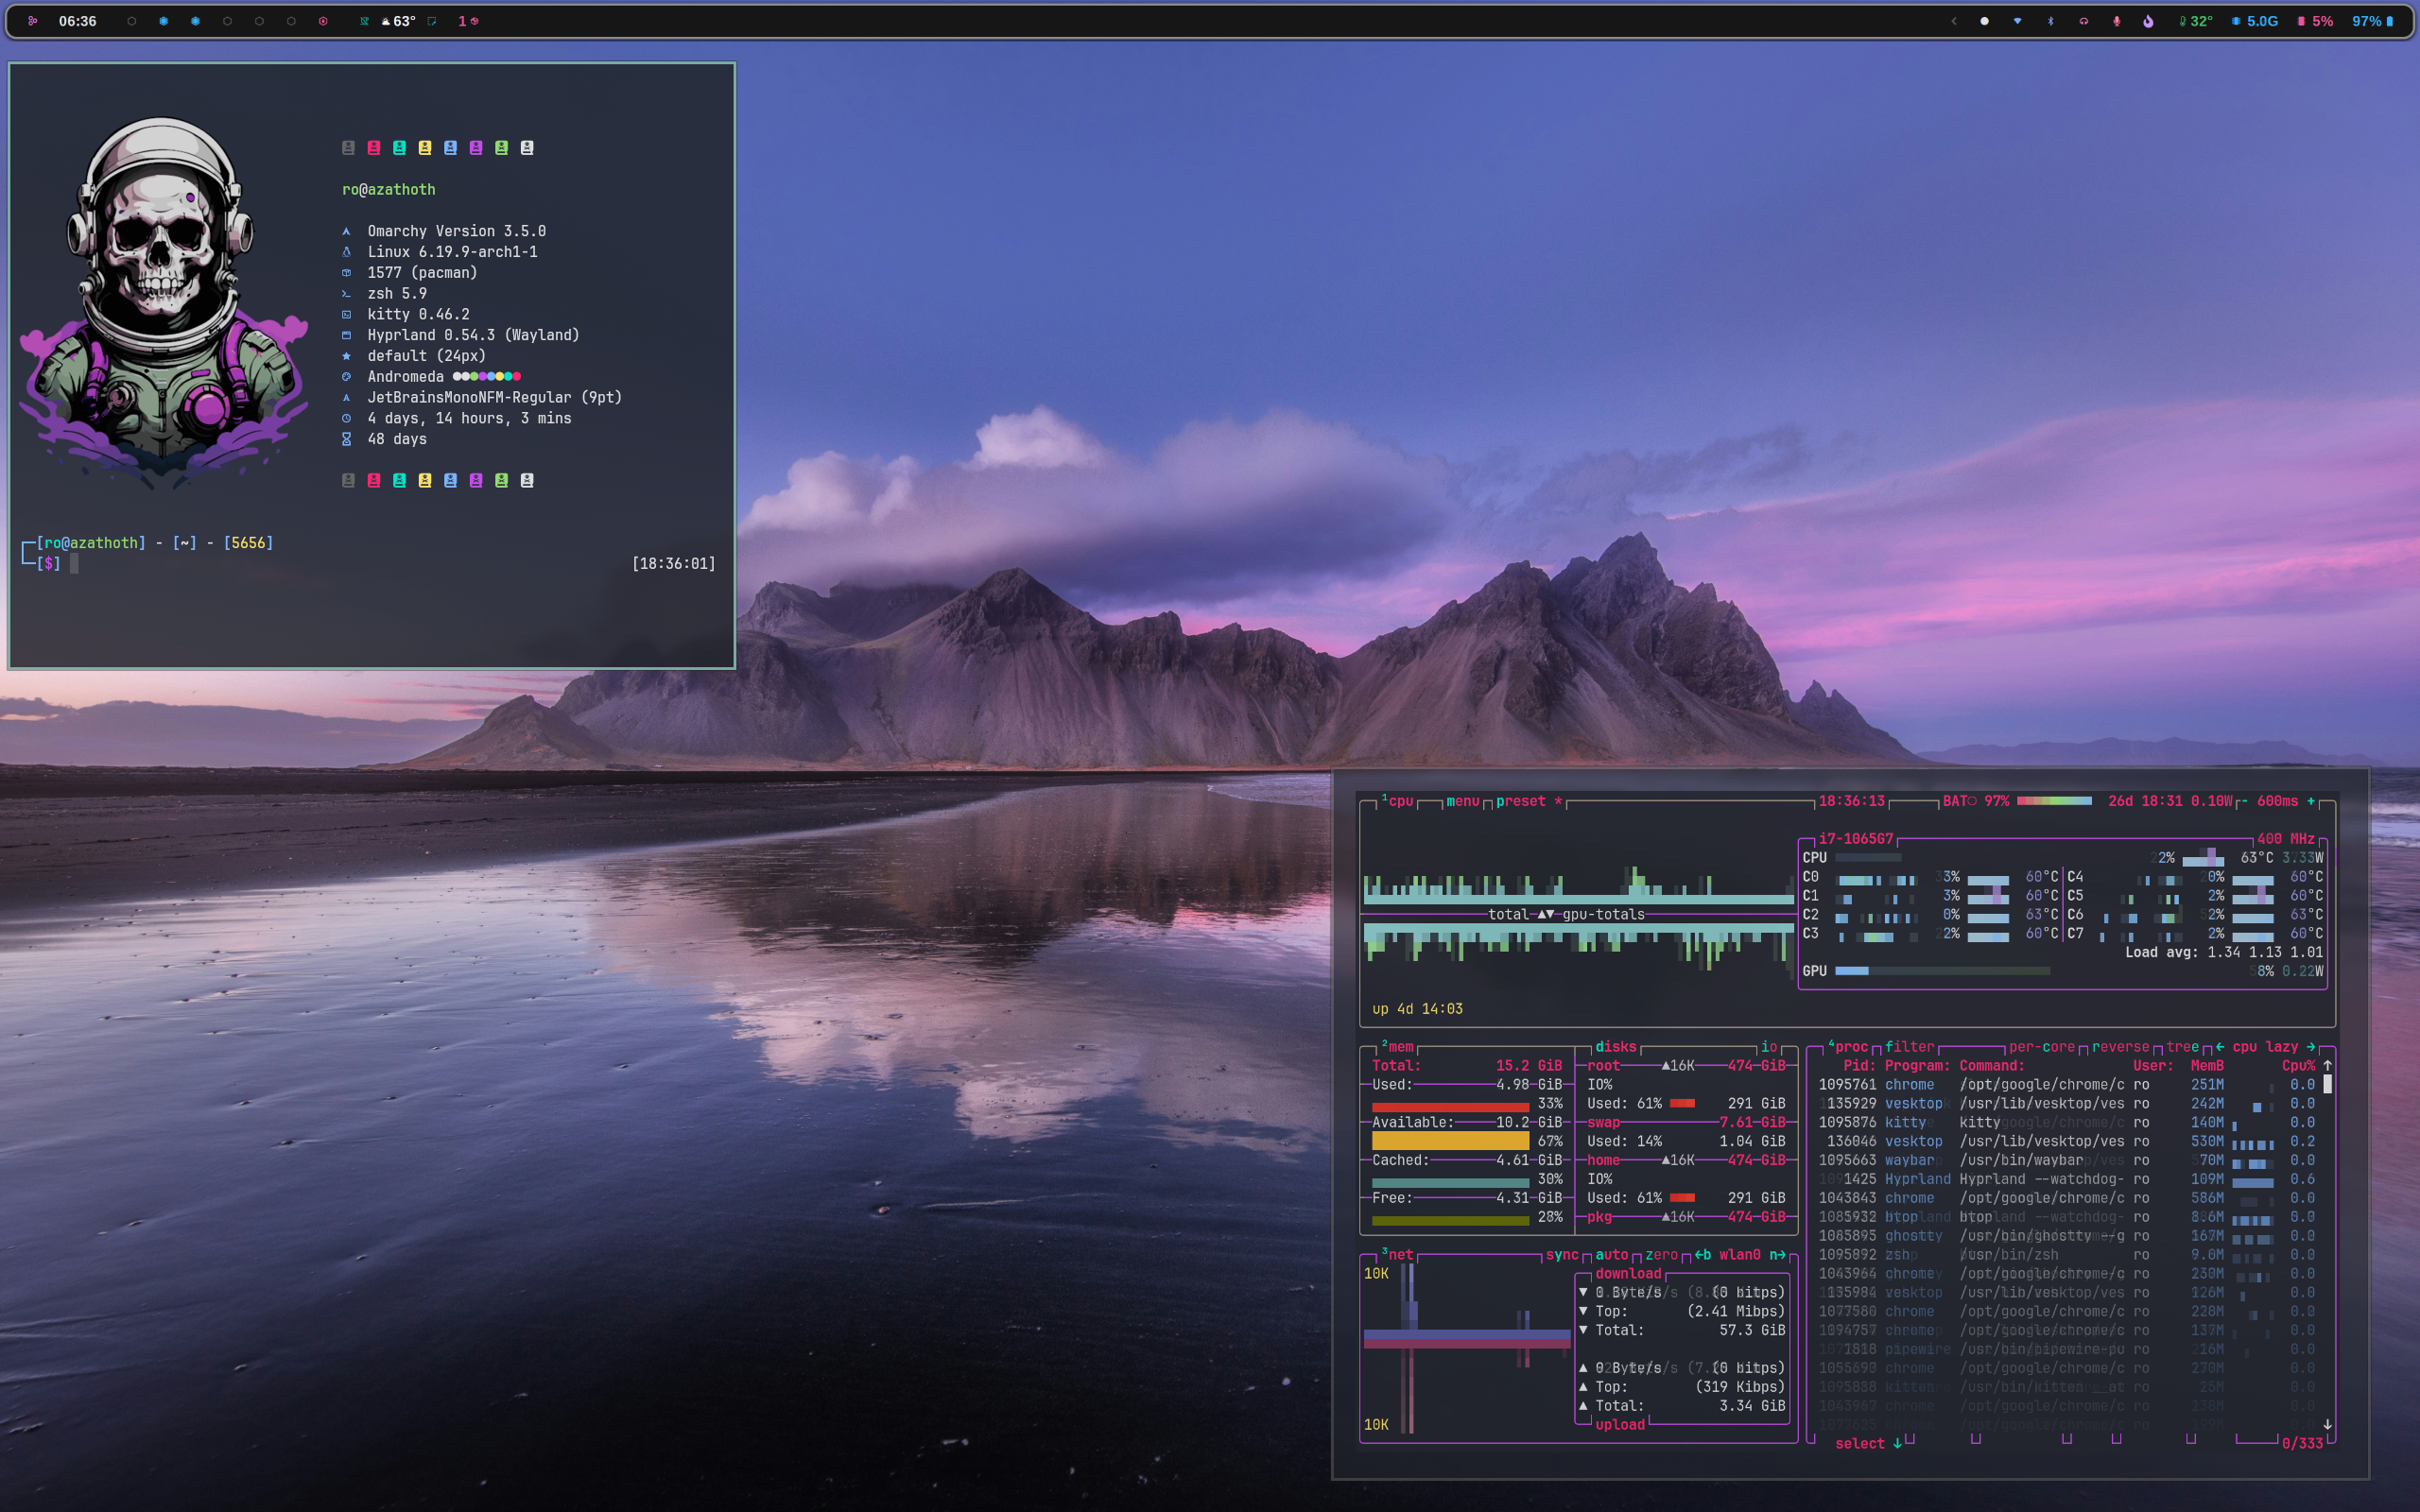The width and height of the screenshot is (2420, 1512).
Task: Switch to the second blue workspace indicator
Action: click(195, 21)
